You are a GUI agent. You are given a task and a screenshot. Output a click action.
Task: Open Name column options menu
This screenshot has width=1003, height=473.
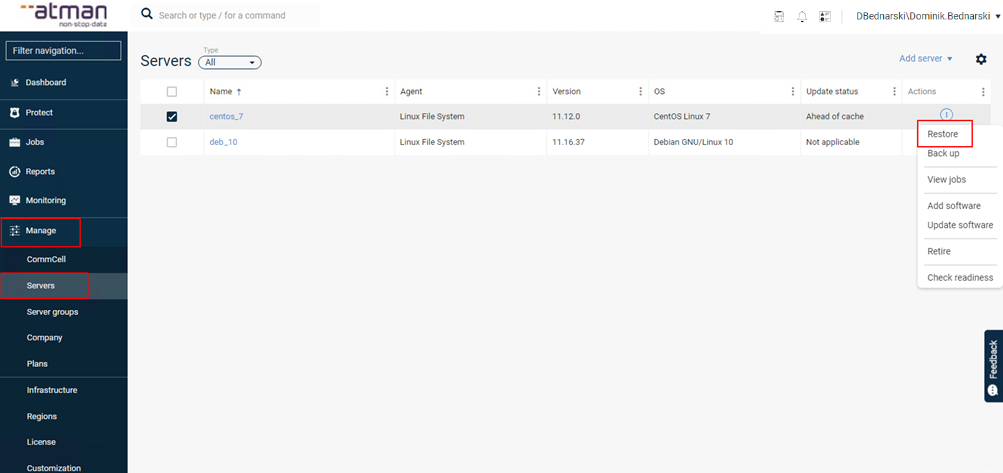pos(386,92)
